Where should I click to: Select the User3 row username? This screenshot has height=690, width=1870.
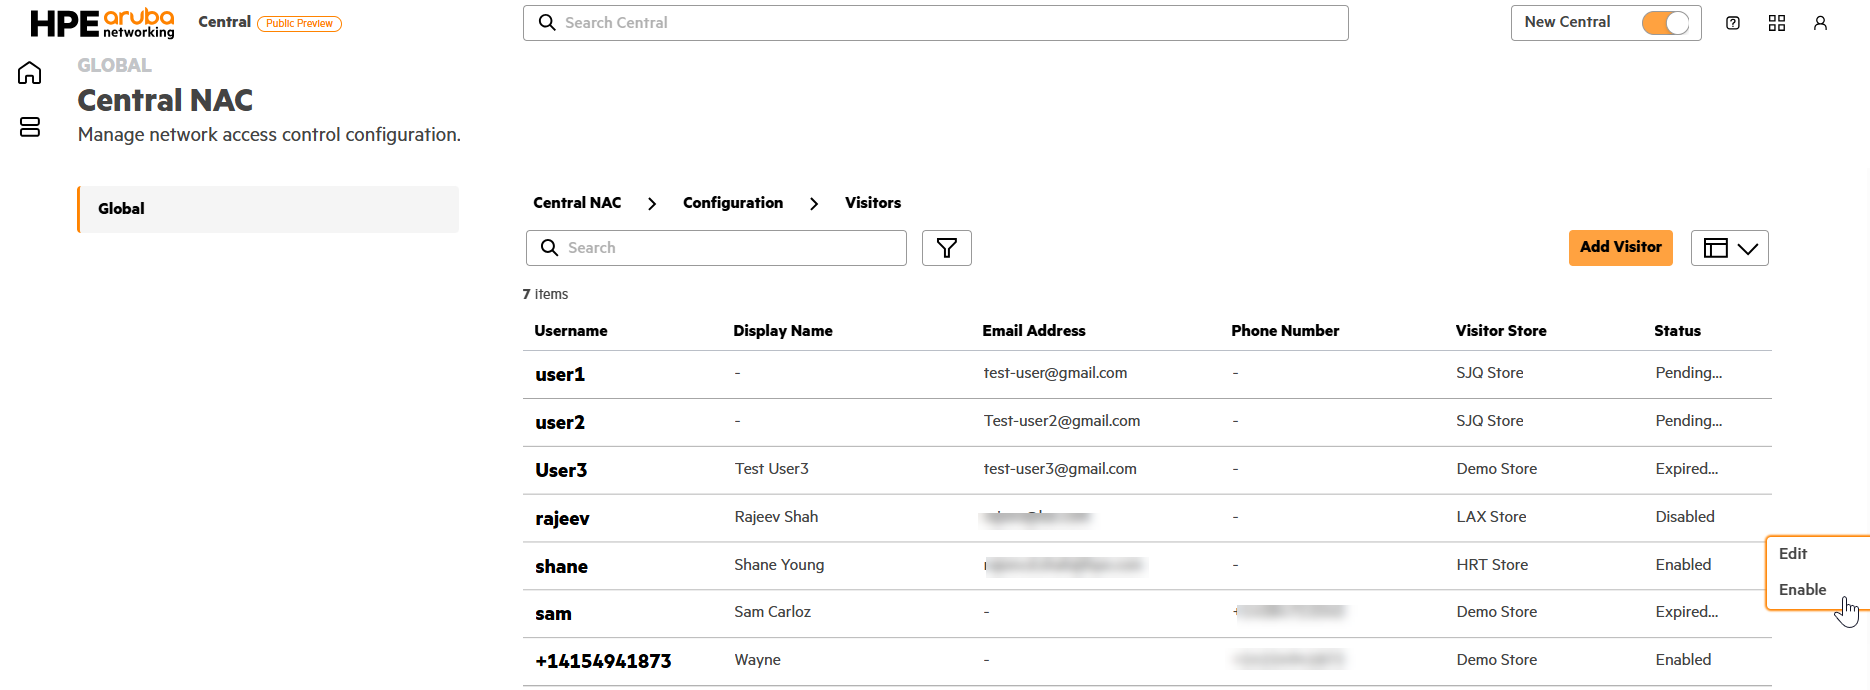click(x=561, y=471)
